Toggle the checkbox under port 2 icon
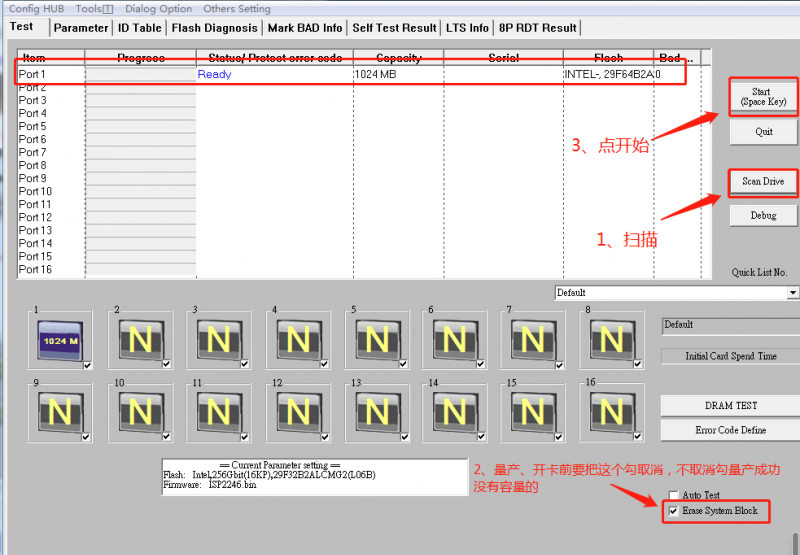This screenshot has width=800, height=555. click(x=166, y=364)
